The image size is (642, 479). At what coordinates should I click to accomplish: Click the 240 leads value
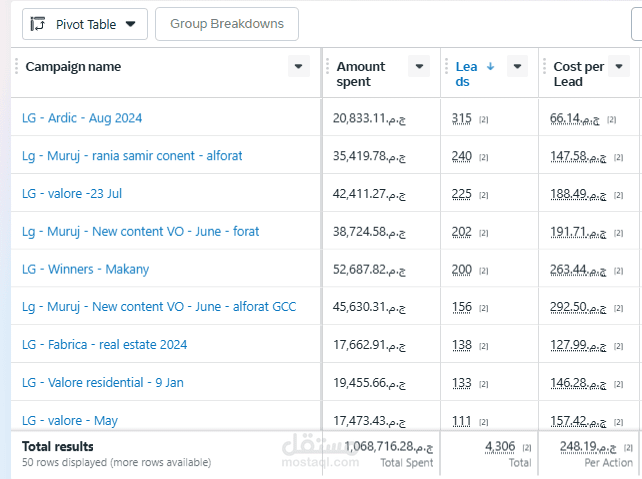point(461,156)
